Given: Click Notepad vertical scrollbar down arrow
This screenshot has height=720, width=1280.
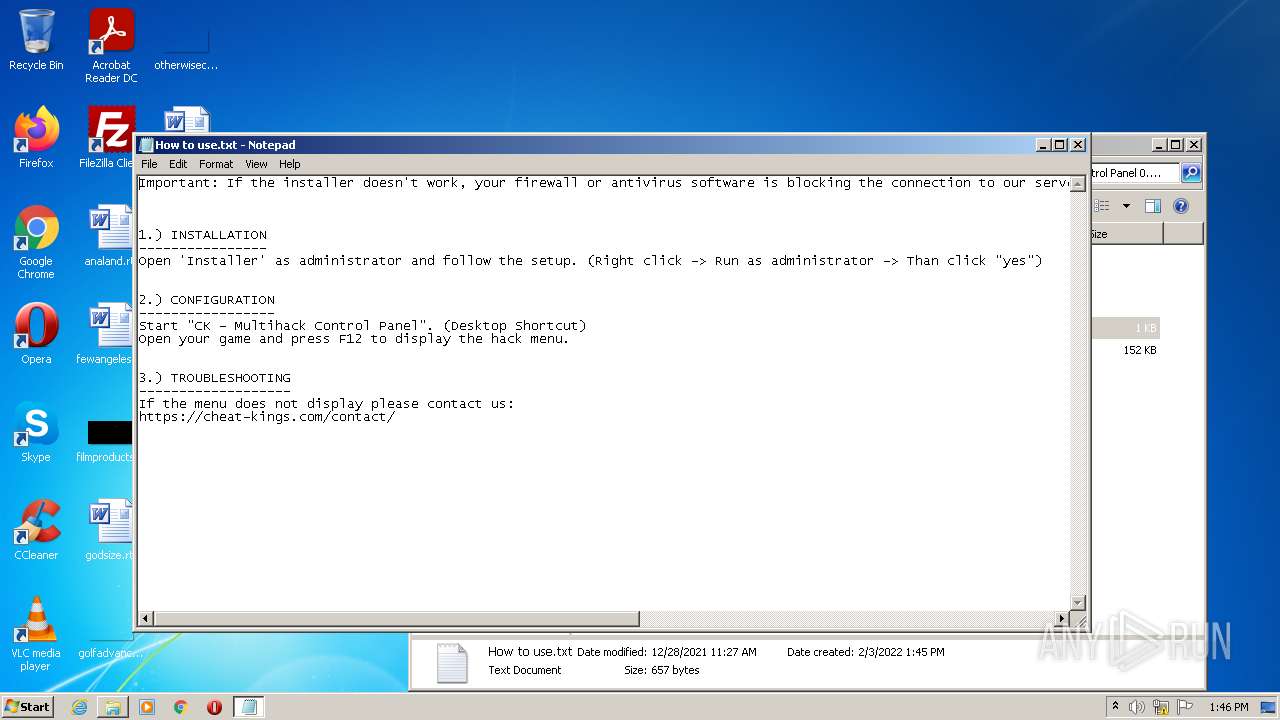Looking at the screenshot, I should click(1078, 602).
